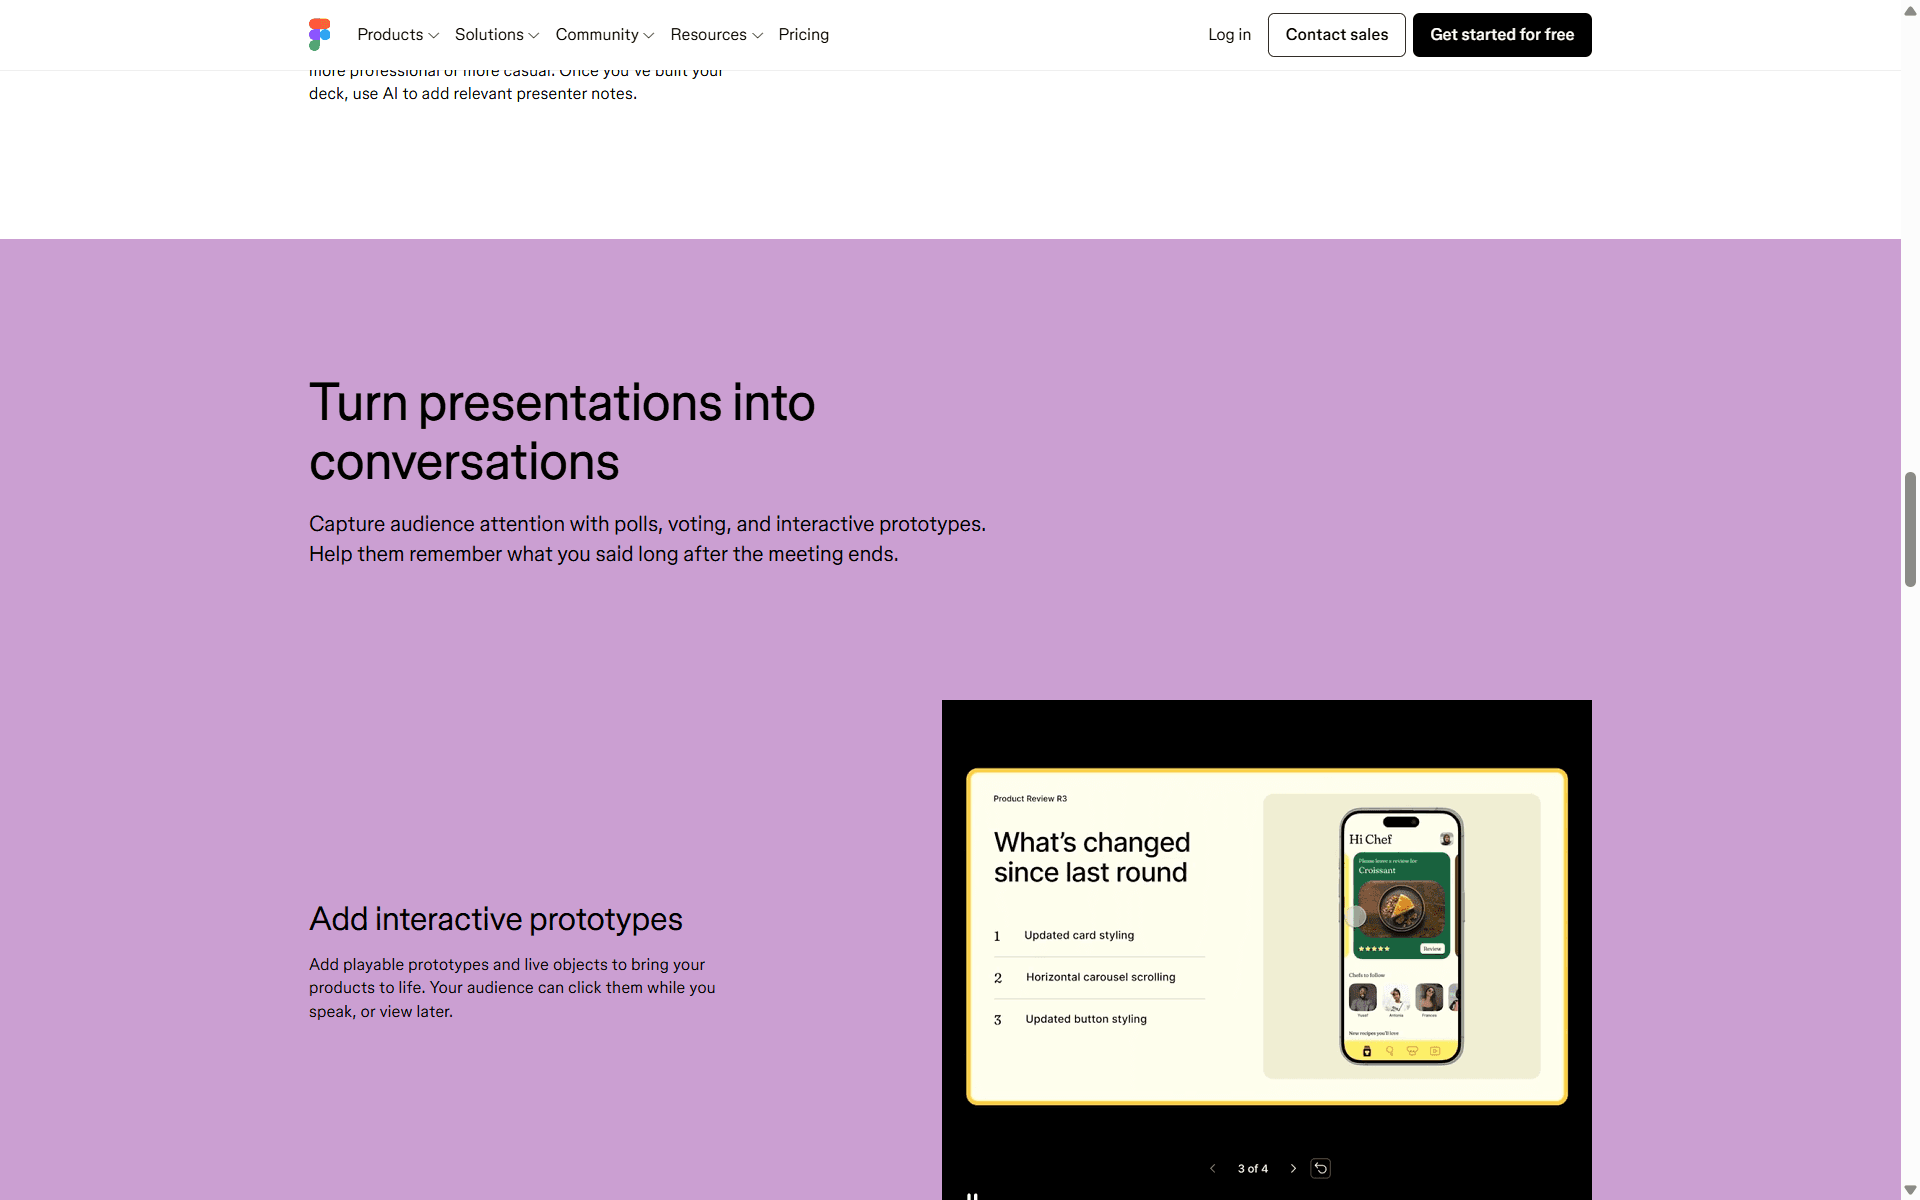Open the Community dropdown
The height and width of the screenshot is (1200, 1920).
tap(605, 35)
